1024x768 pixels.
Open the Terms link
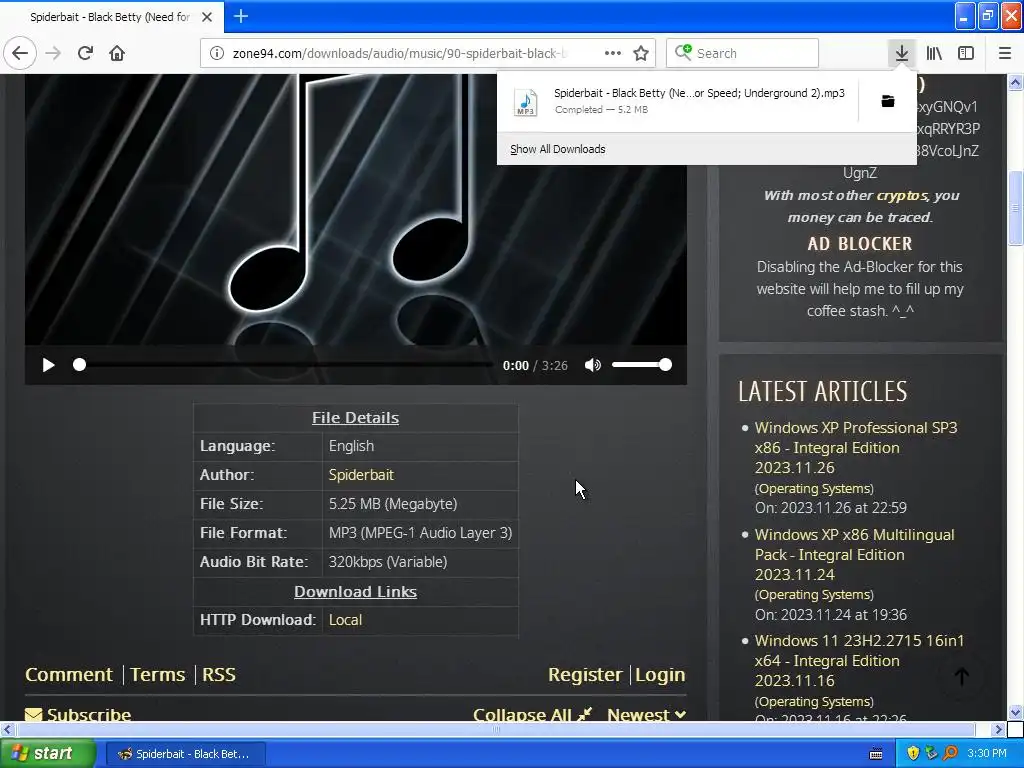[157, 675]
